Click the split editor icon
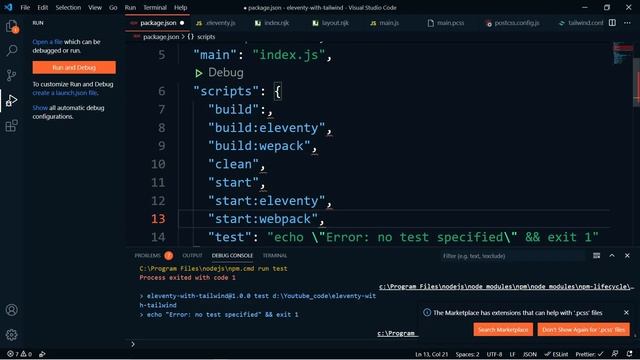The width and height of the screenshot is (640, 360). coord(612,23)
